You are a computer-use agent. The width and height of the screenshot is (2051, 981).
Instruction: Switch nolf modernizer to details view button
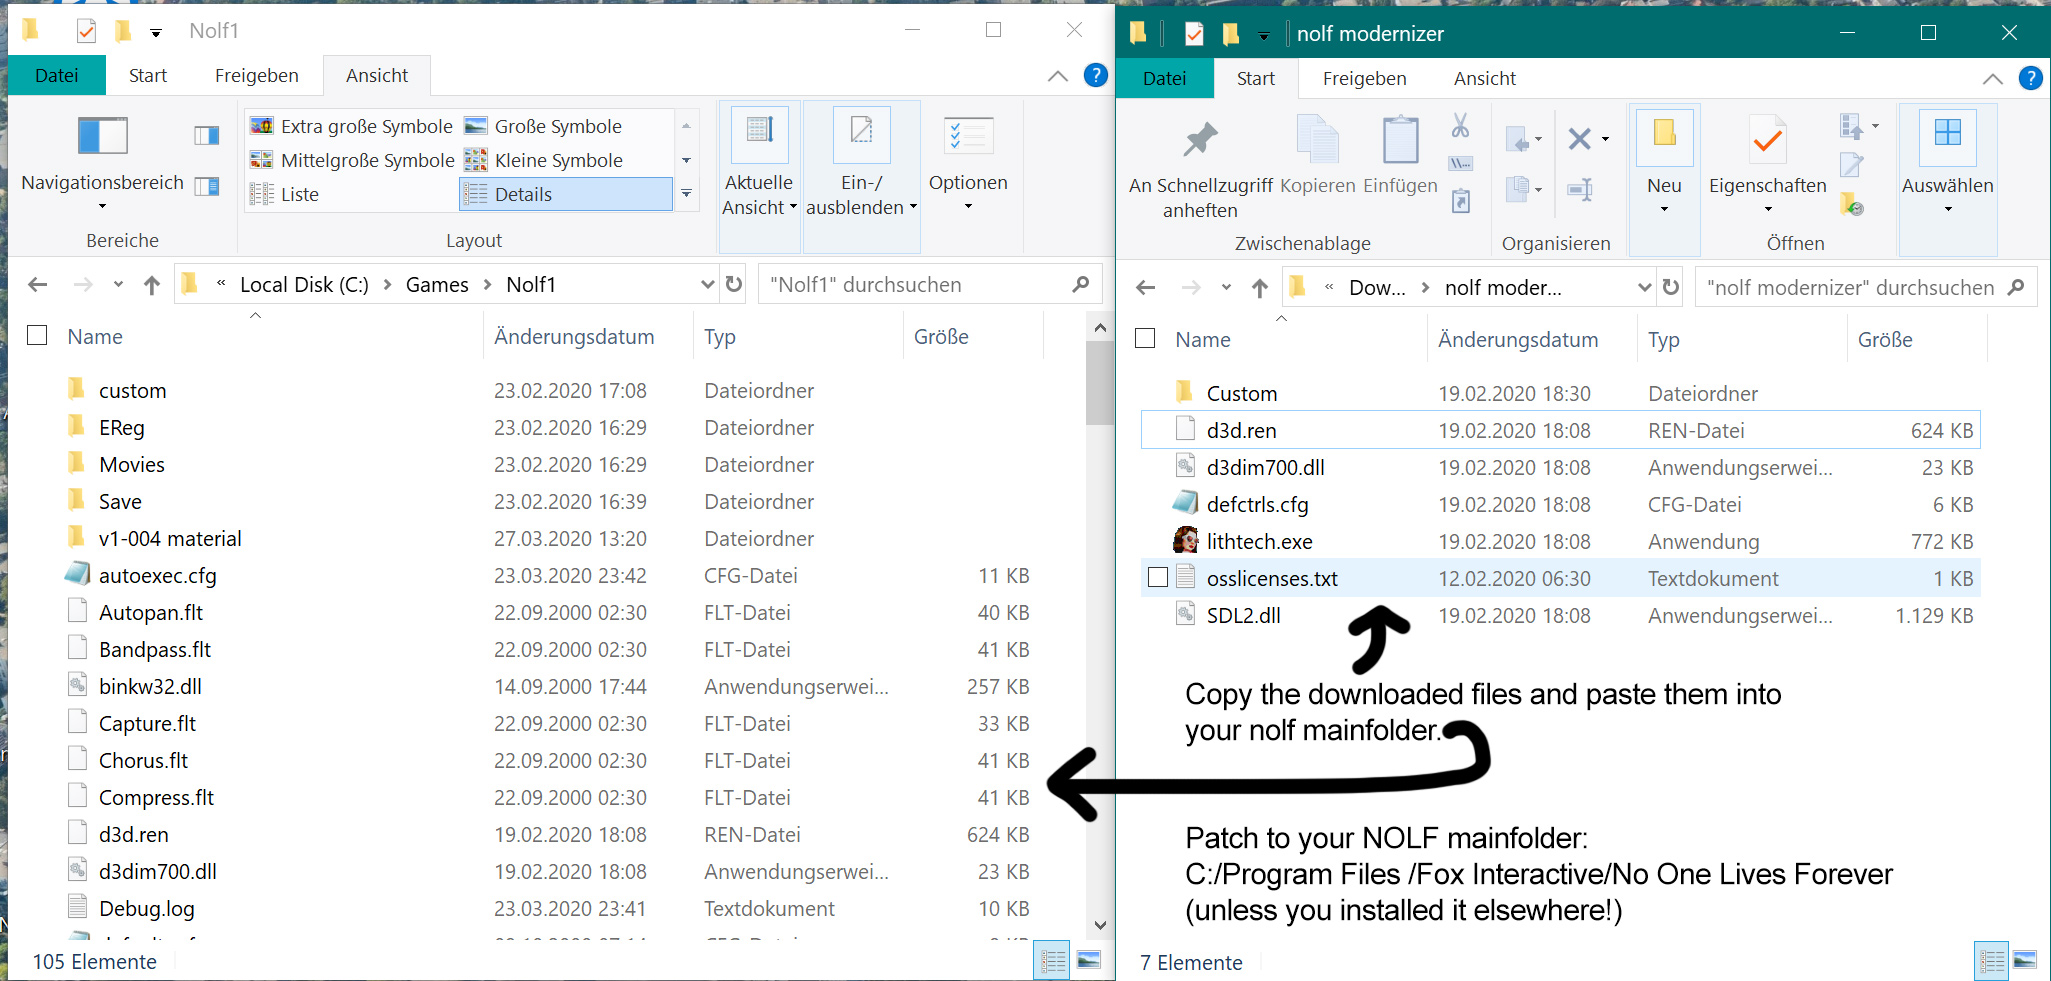click(x=1991, y=962)
